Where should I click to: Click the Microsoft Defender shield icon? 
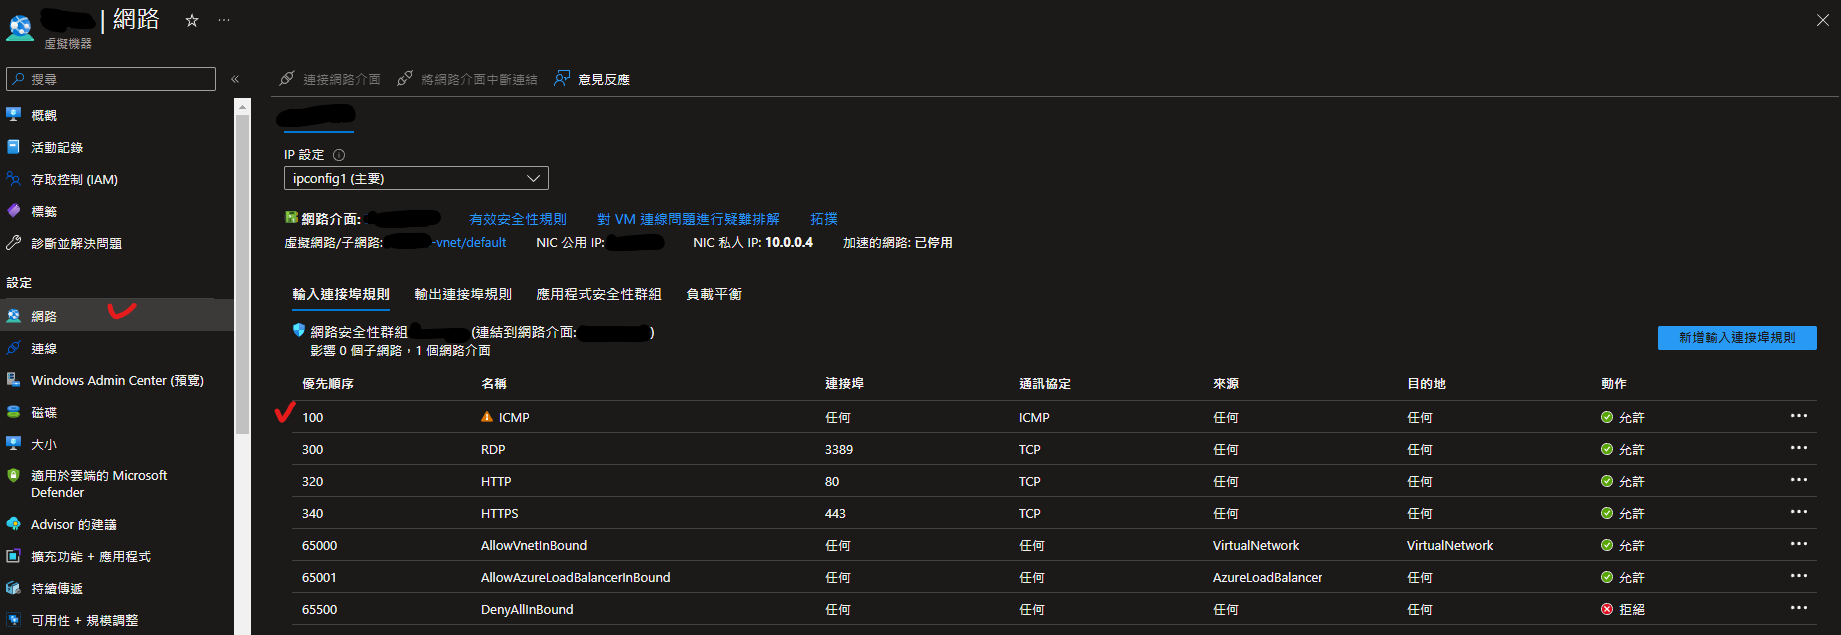14,476
